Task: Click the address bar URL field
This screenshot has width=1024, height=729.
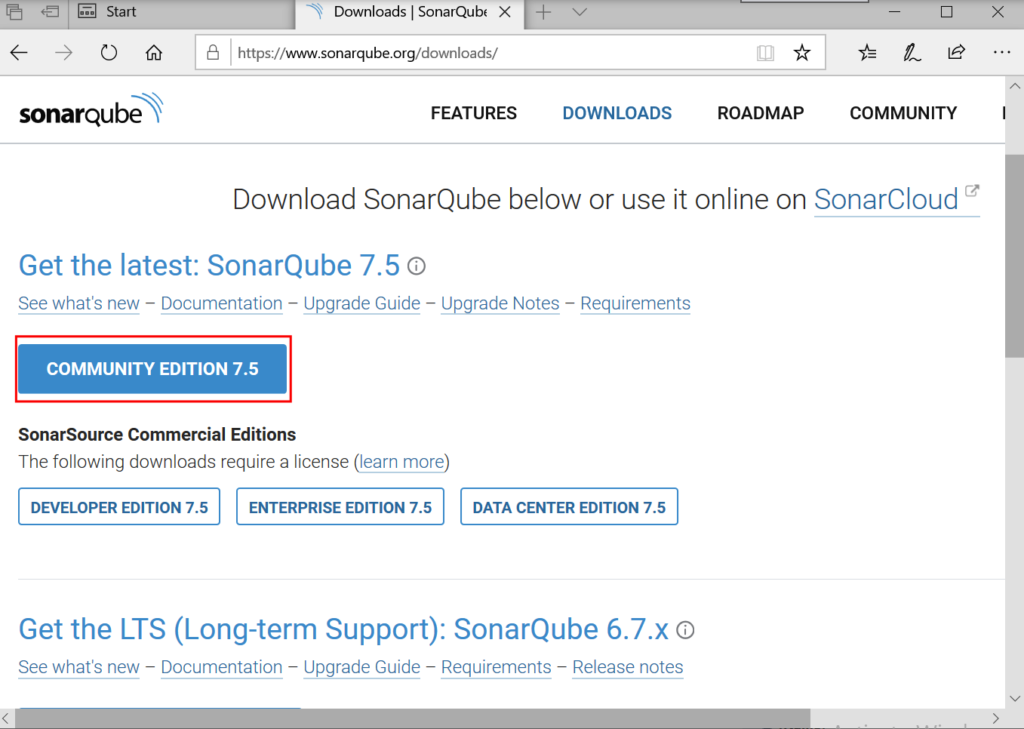Action: point(490,52)
